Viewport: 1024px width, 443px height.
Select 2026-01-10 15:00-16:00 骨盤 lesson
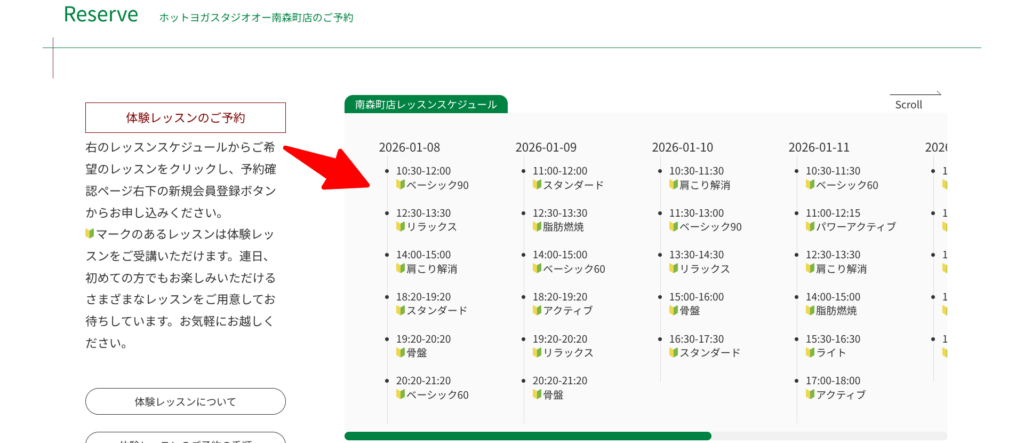point(696,304)
